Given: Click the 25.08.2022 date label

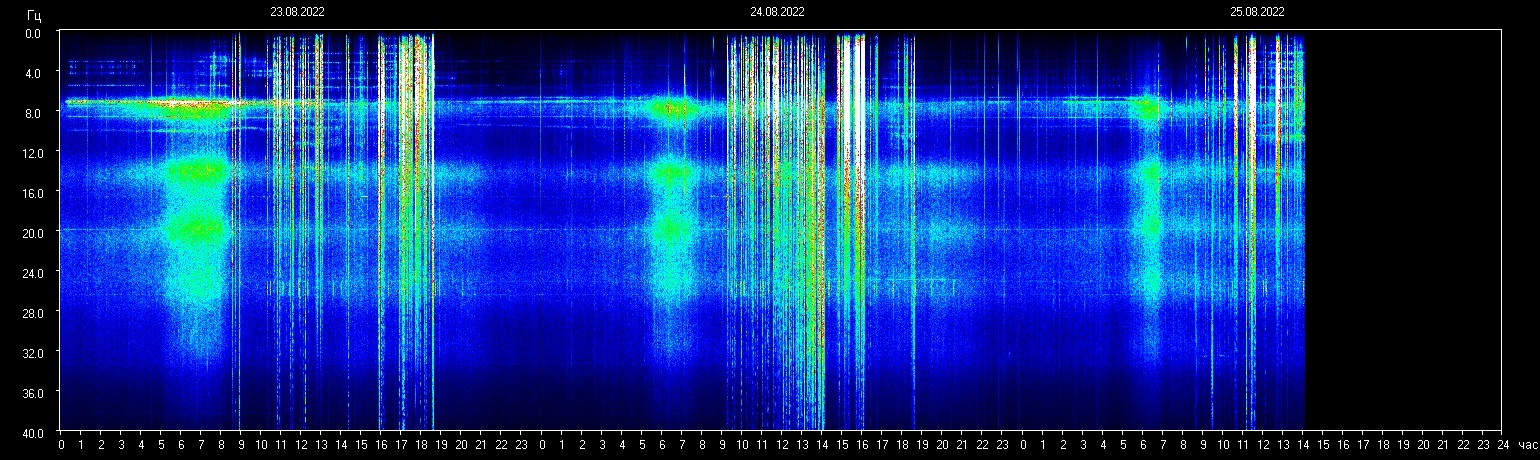Looking at the screenshot, I should tap(1257, 13).
